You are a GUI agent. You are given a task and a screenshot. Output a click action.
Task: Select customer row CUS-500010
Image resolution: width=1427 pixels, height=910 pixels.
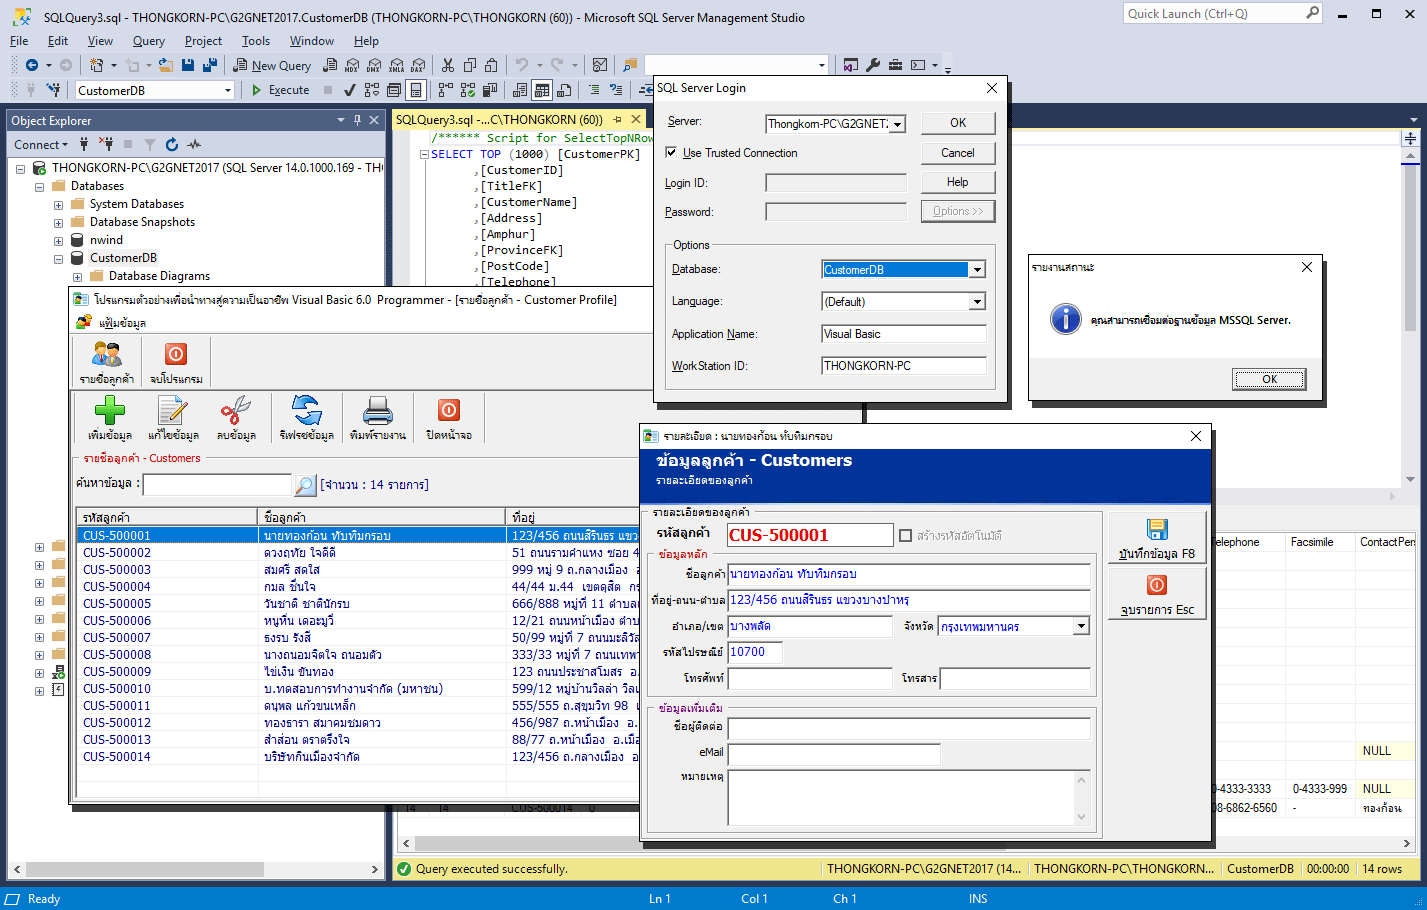357,689
